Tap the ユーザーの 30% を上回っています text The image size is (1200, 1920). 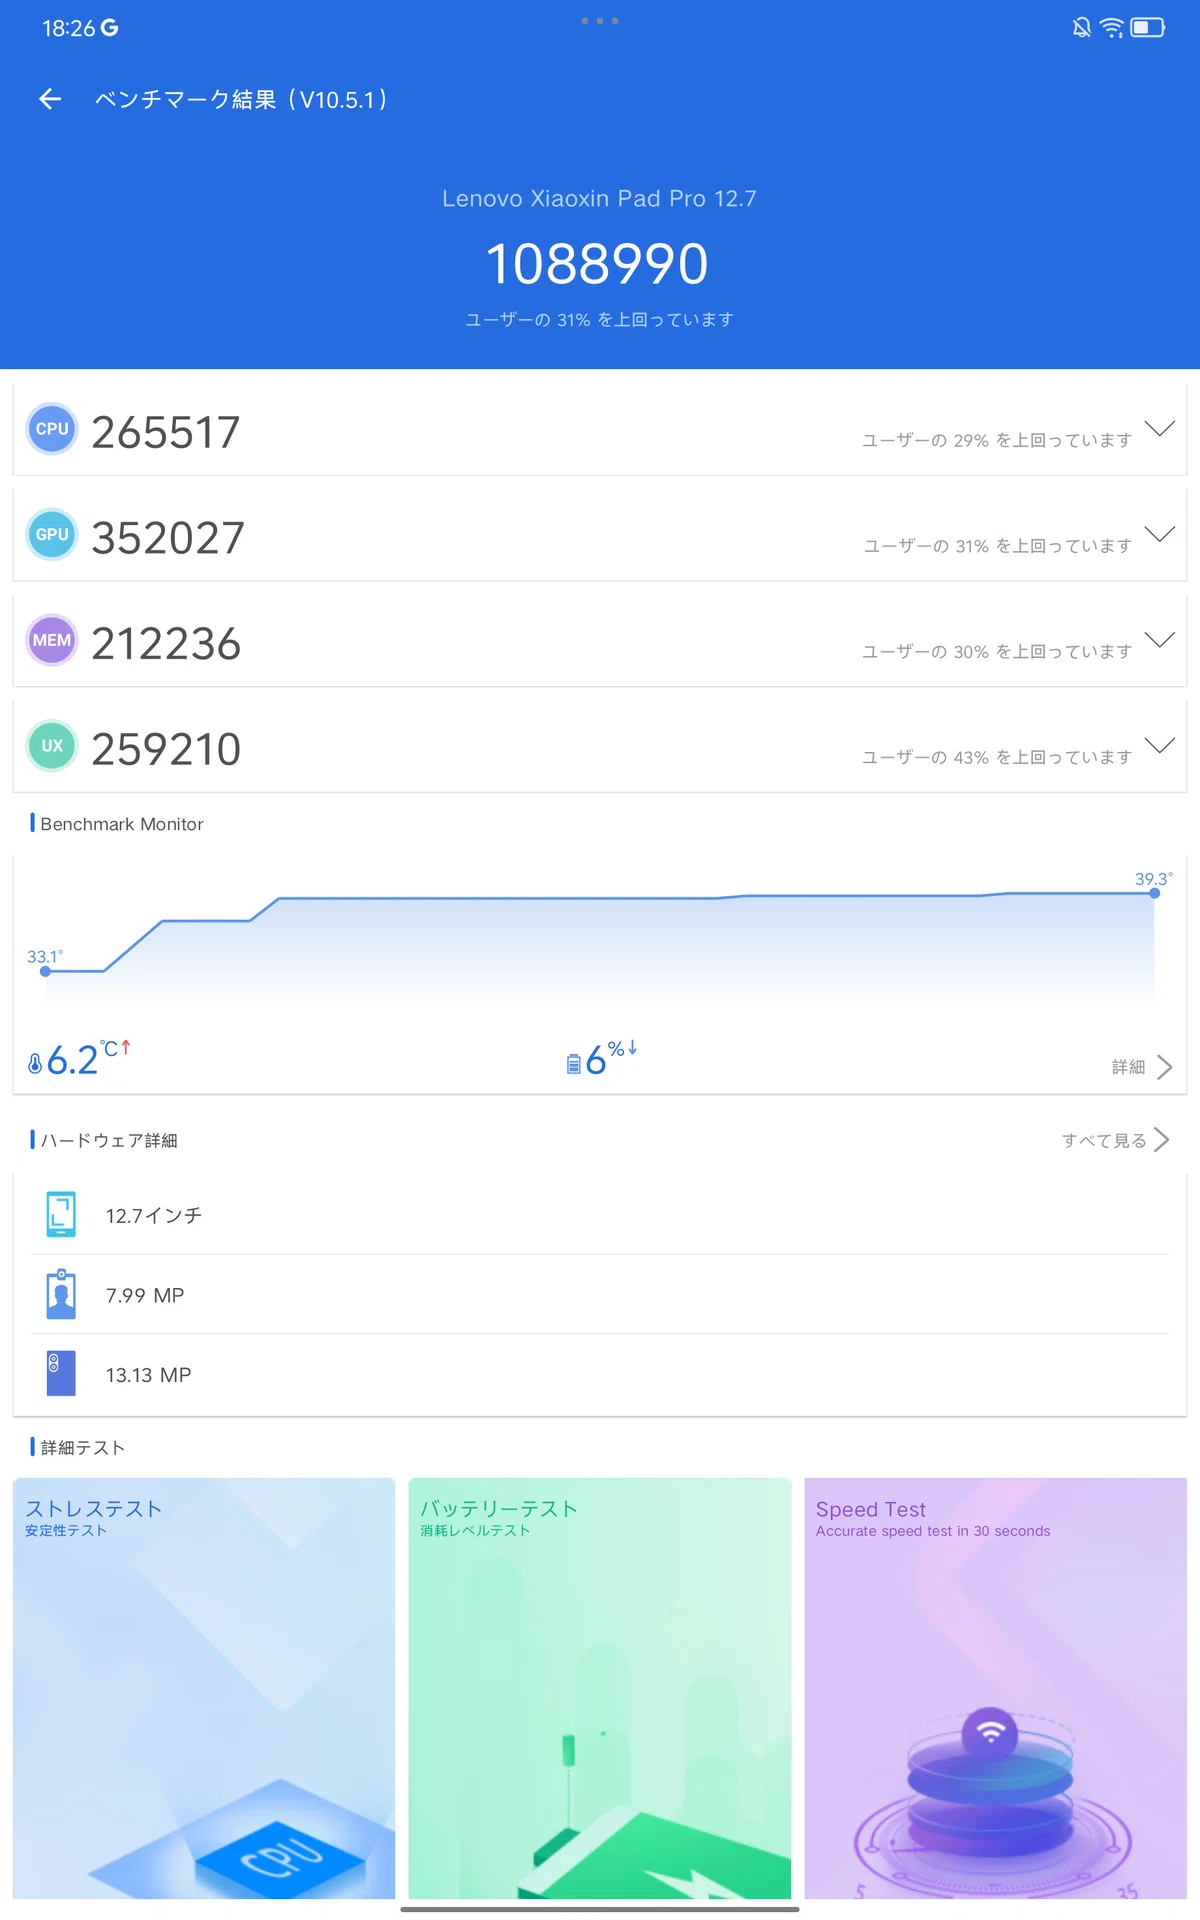click(997, 651)
